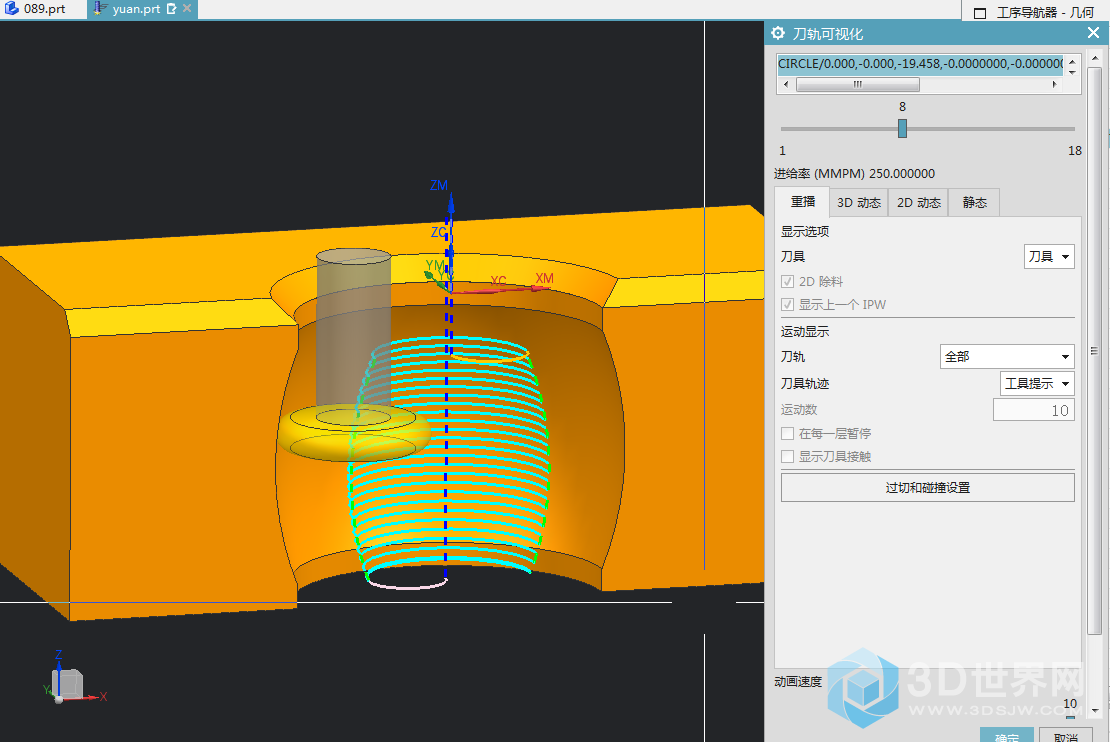1110x742 pixels.
Task: Click the XM axis label in viewport
Action: point(544,278)
